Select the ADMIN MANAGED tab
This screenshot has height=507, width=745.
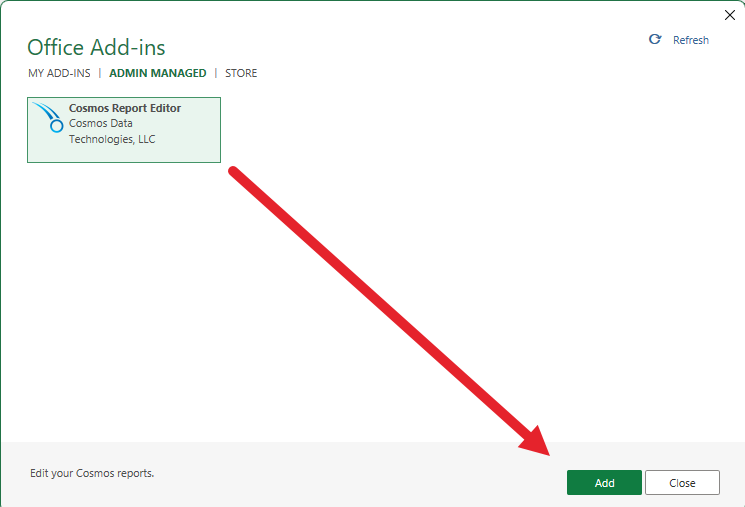pyautogui.click(x=158, y=73)
